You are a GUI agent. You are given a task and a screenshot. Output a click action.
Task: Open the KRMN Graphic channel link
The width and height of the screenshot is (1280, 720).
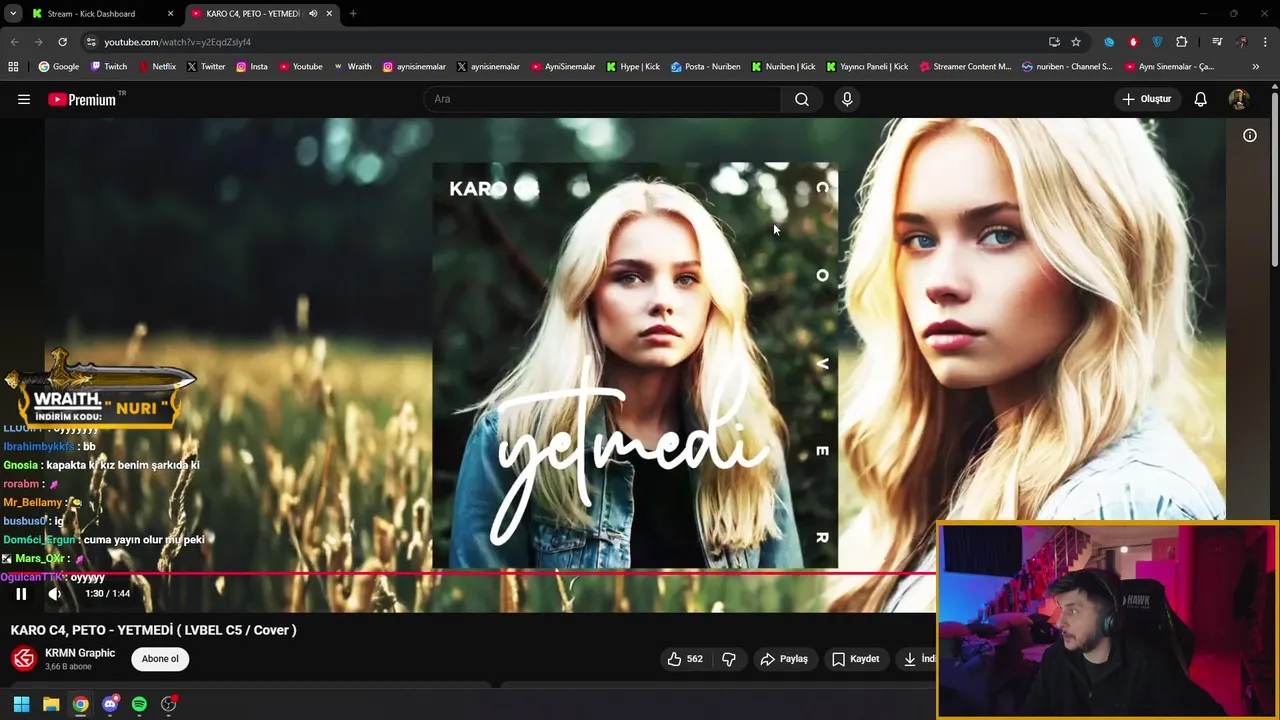80,653
